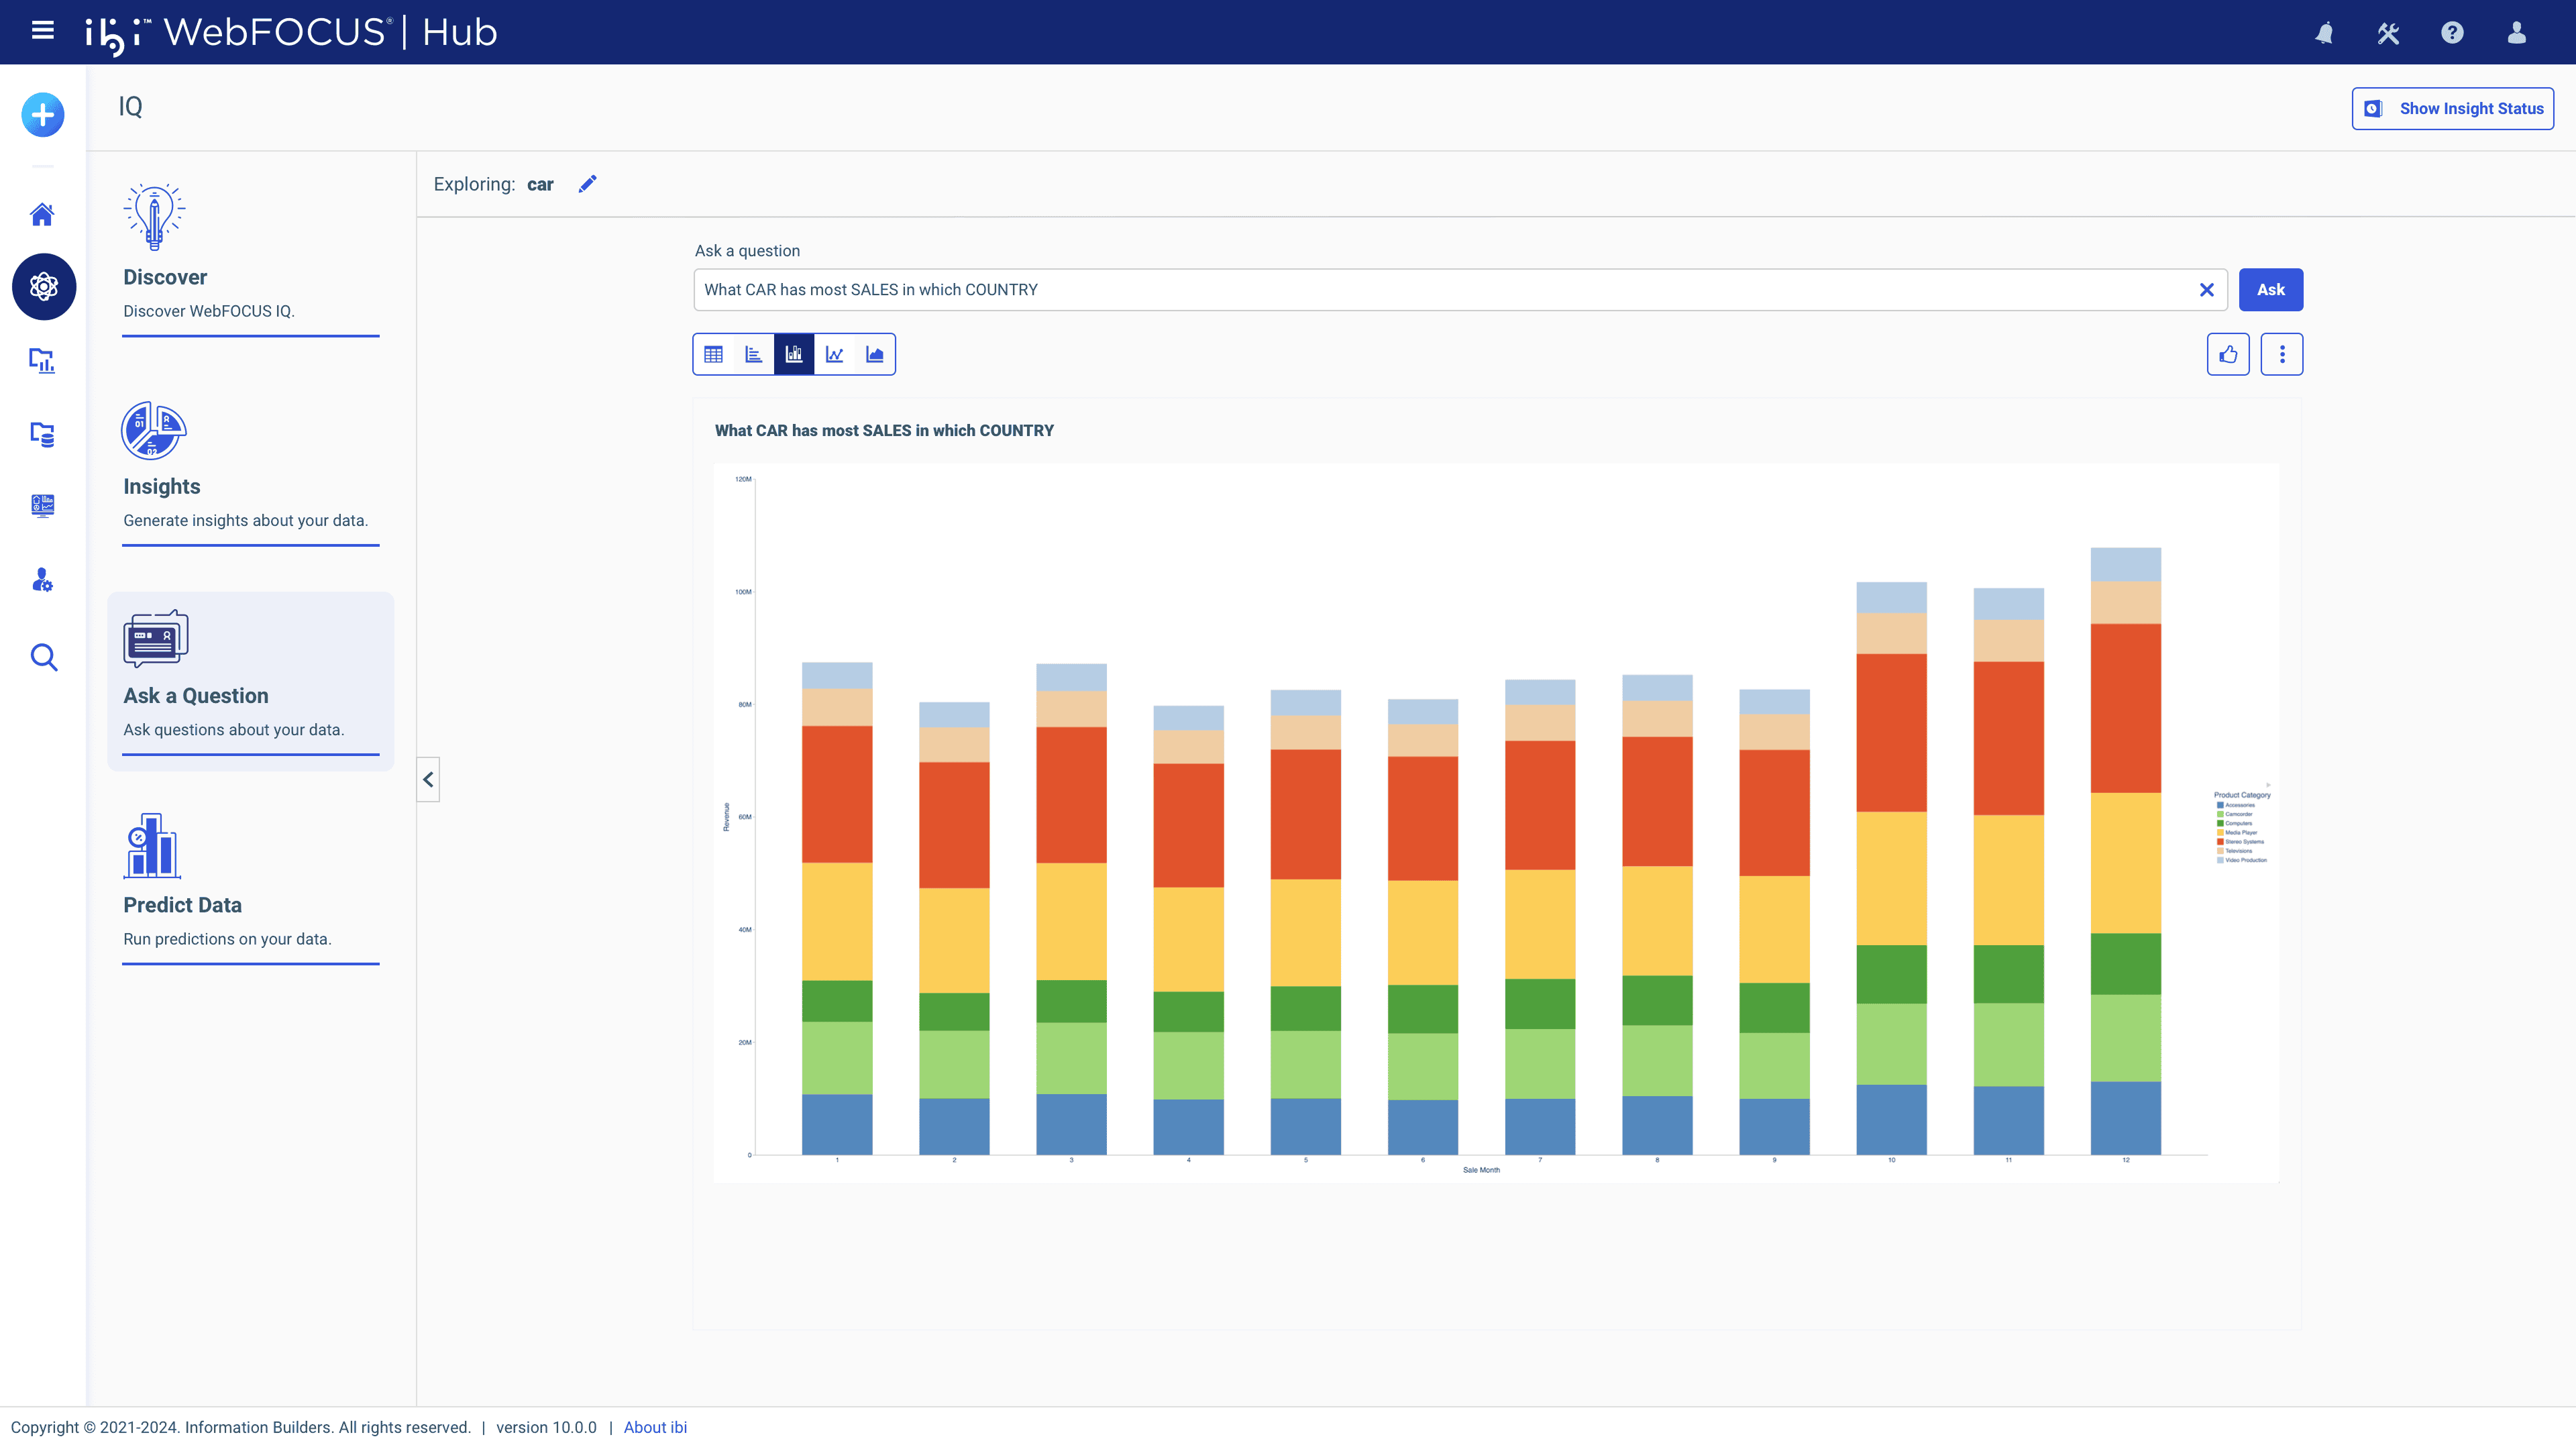Image resolution: width=2576 pixels, height=1449 pixels.
Task: Open the notifications bell icon
Action: 2324,33
